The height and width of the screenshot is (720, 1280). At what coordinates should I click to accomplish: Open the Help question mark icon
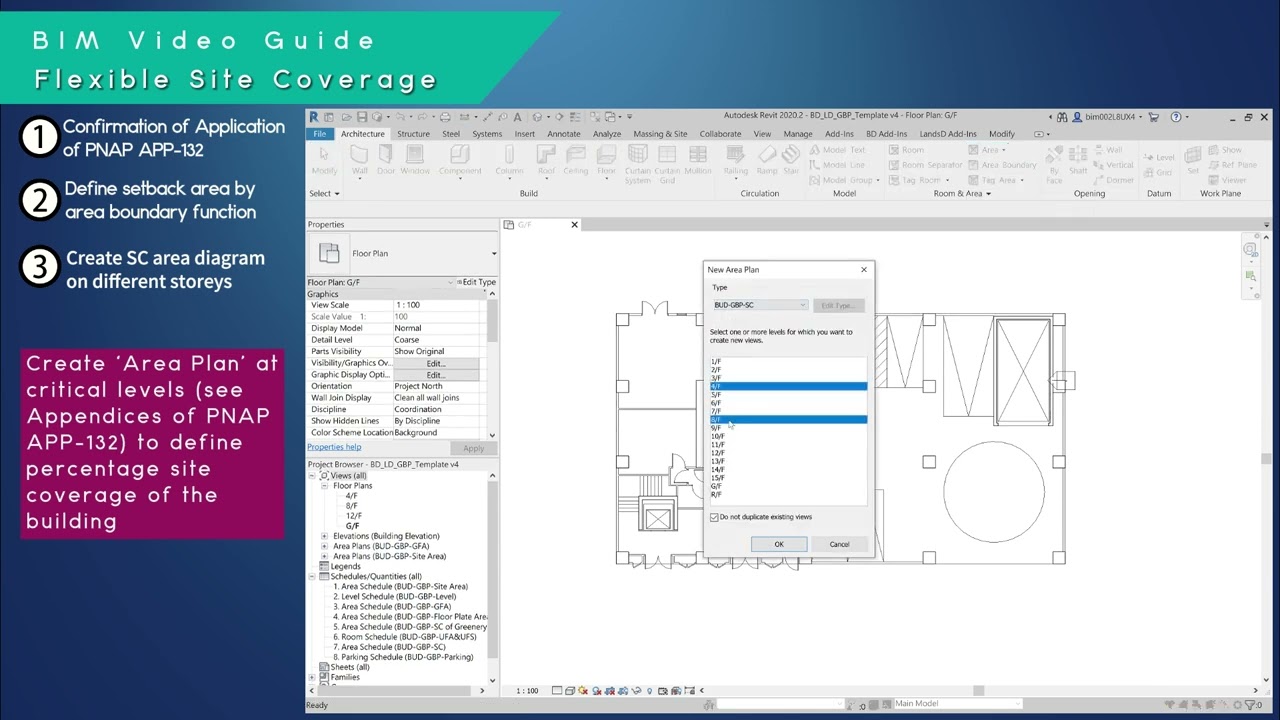pyautogui.click(x=1176, y=117)
